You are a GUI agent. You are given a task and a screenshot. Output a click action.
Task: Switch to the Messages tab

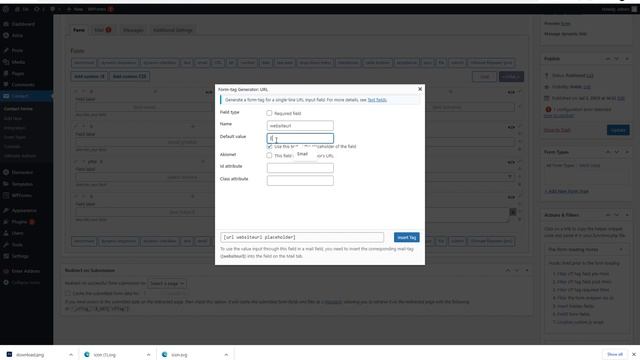click(x=133, y=30)
